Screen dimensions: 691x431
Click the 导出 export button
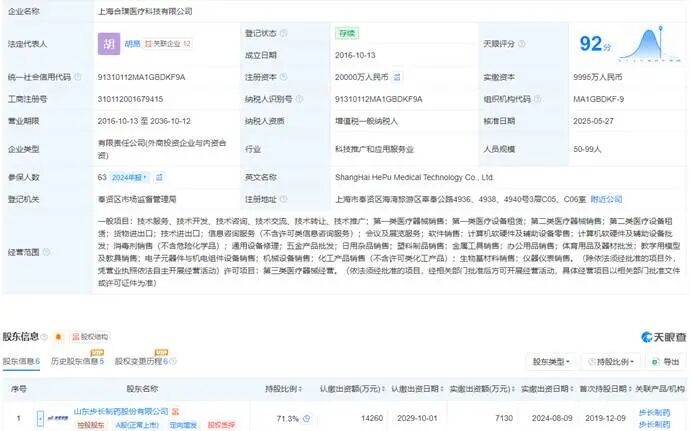click(666, 362)
